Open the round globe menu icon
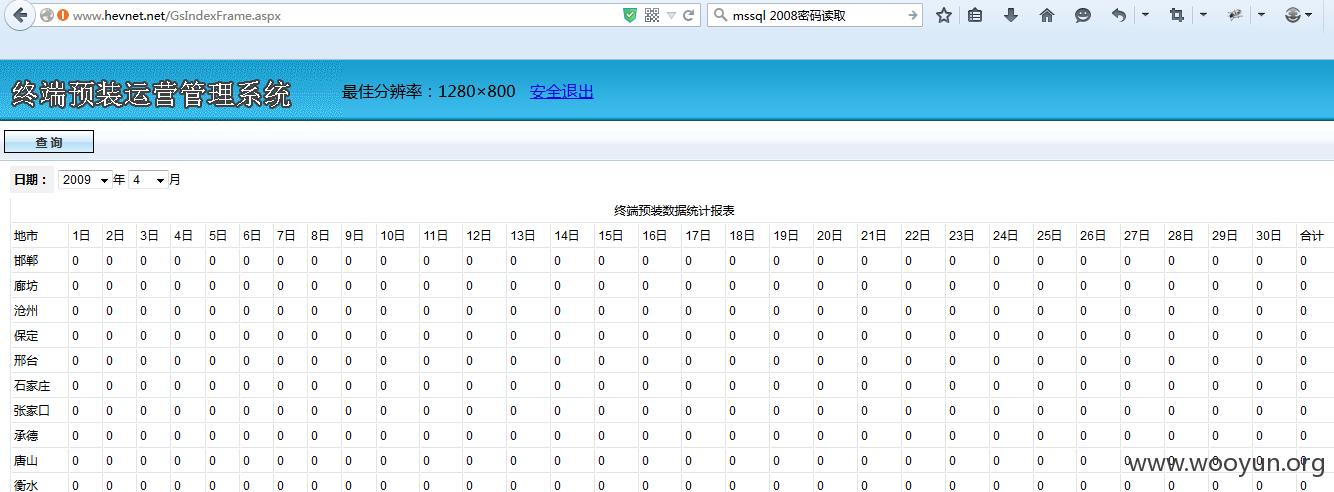Image resolution: width=1334 pixels, height=492 pixels. [1293, 15]
